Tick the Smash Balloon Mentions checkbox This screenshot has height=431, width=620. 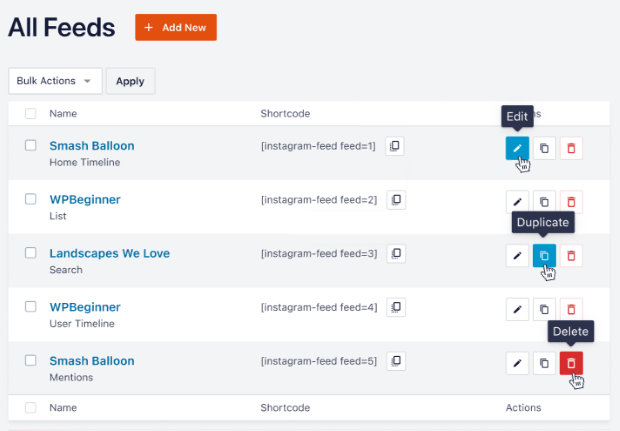[30, 360]
